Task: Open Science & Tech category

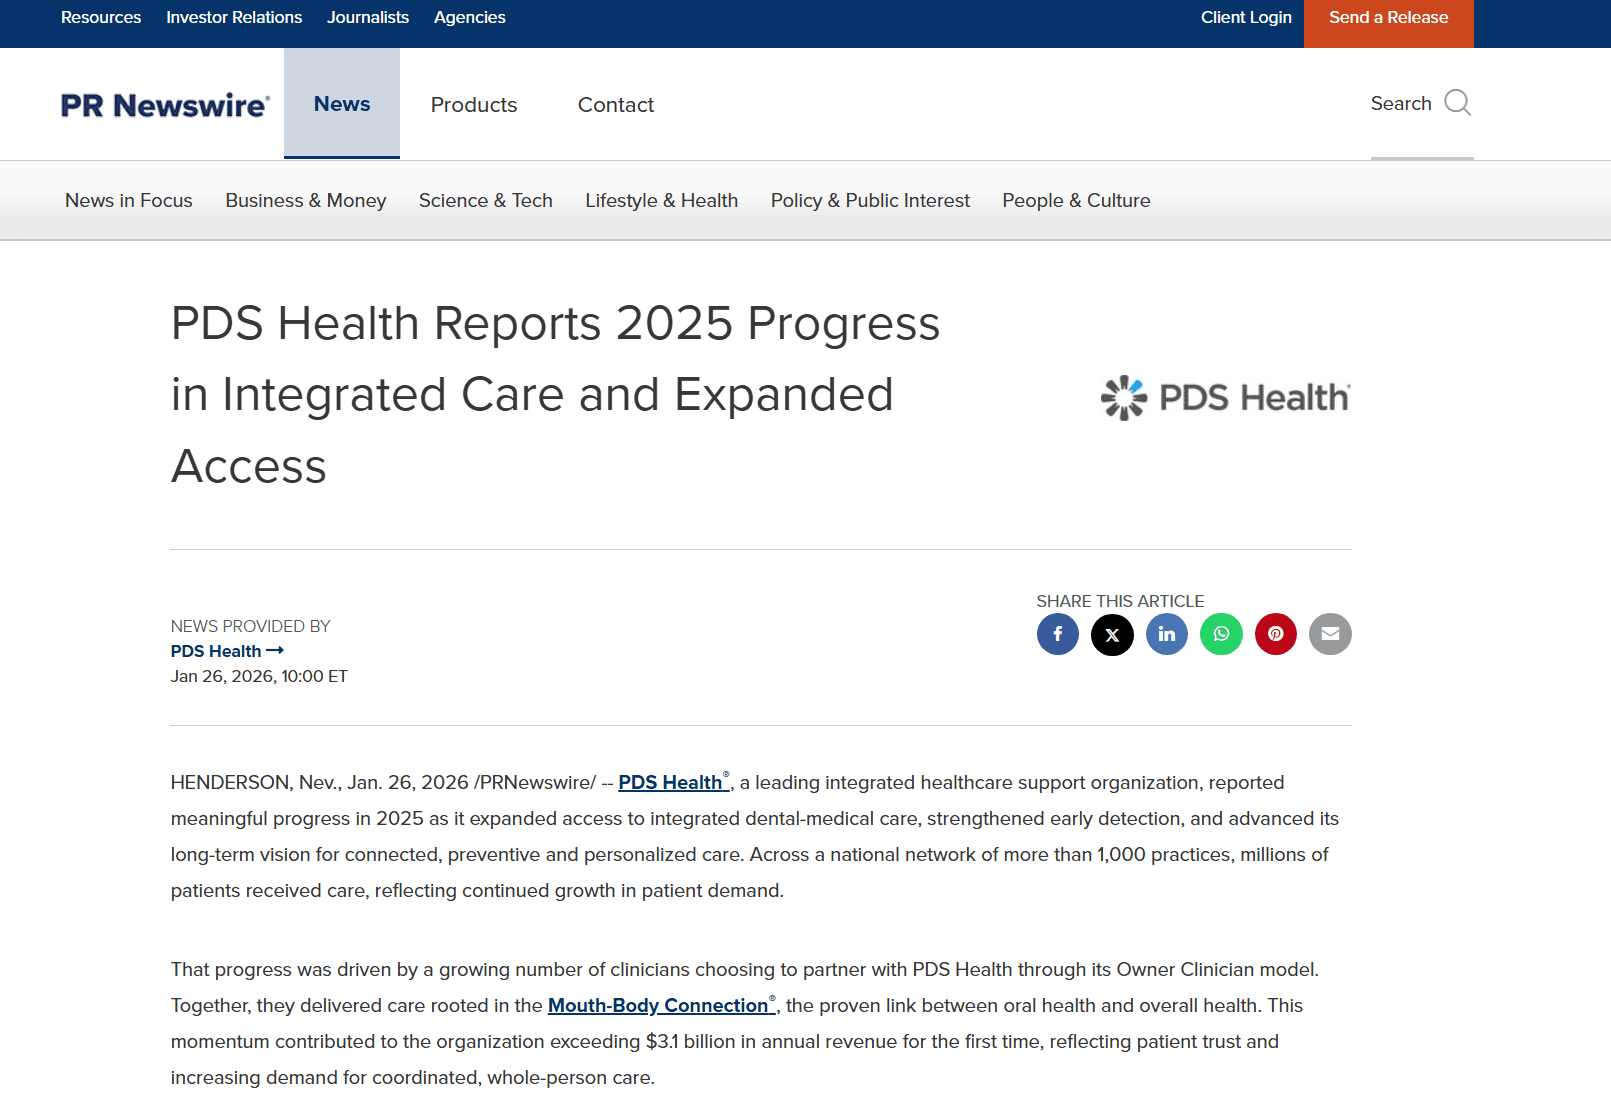Action: (x=486, y=200)
